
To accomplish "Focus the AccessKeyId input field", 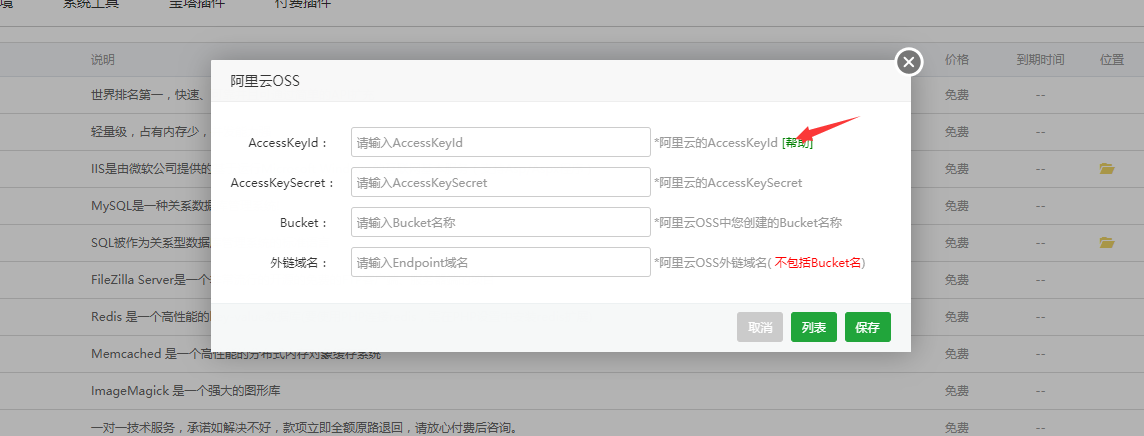I will (500, 142).
